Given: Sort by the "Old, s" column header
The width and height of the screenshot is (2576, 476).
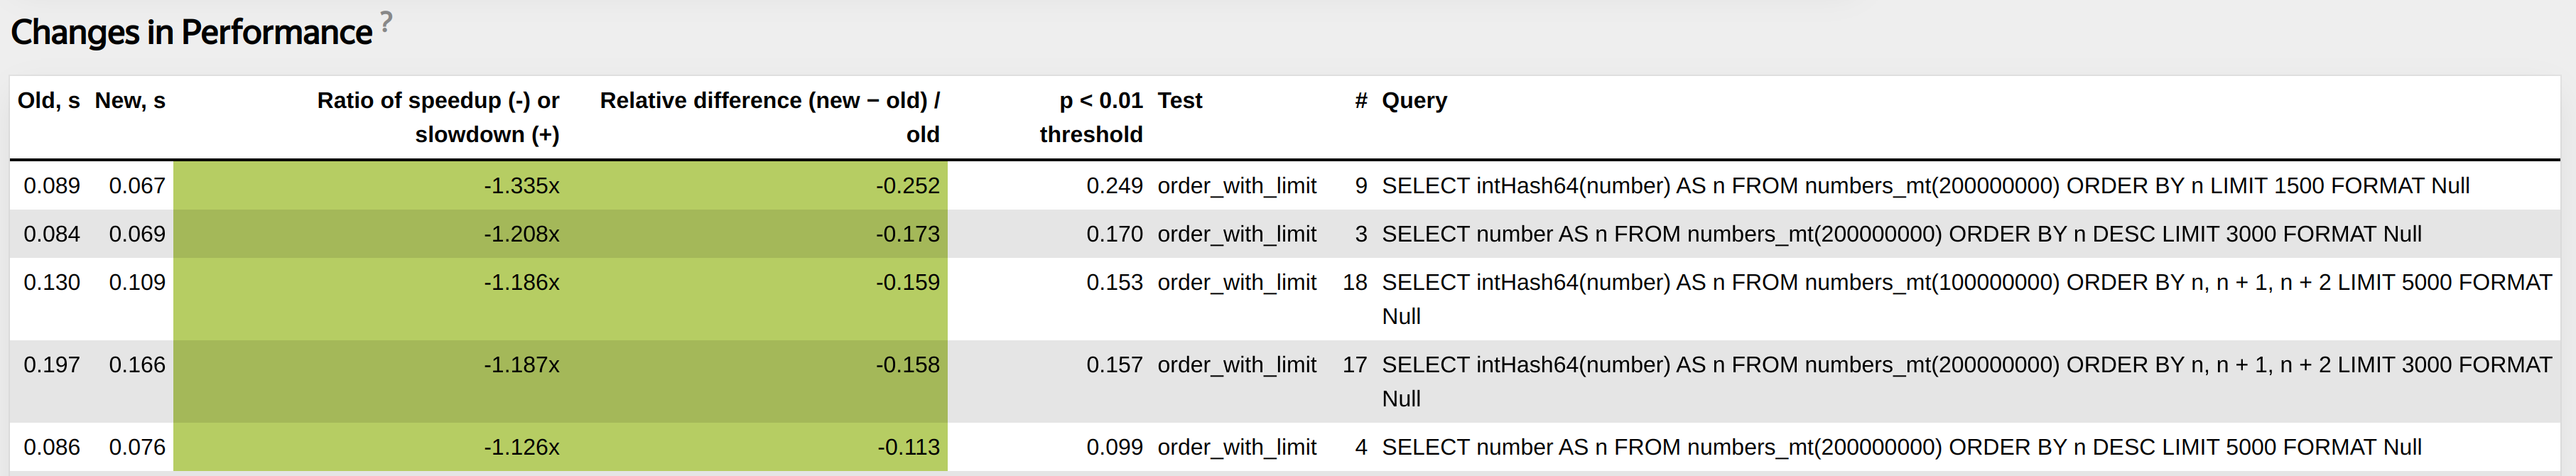Looking at the screenshot, I should coord(49,101).
